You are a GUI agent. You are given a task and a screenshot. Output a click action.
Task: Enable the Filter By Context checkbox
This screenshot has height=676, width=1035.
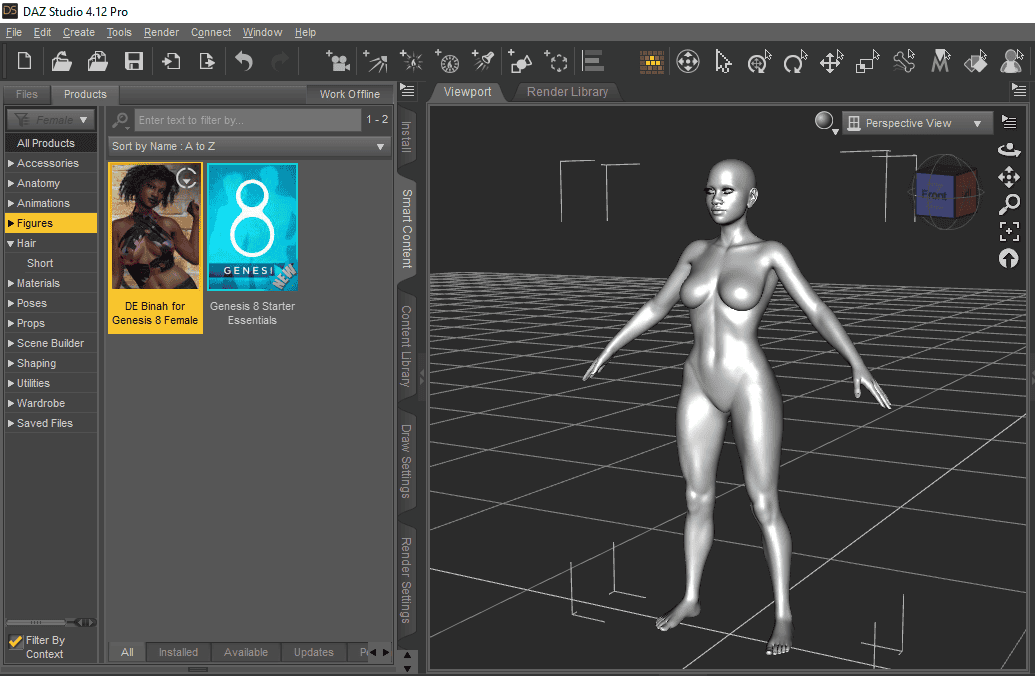[14, 641]
